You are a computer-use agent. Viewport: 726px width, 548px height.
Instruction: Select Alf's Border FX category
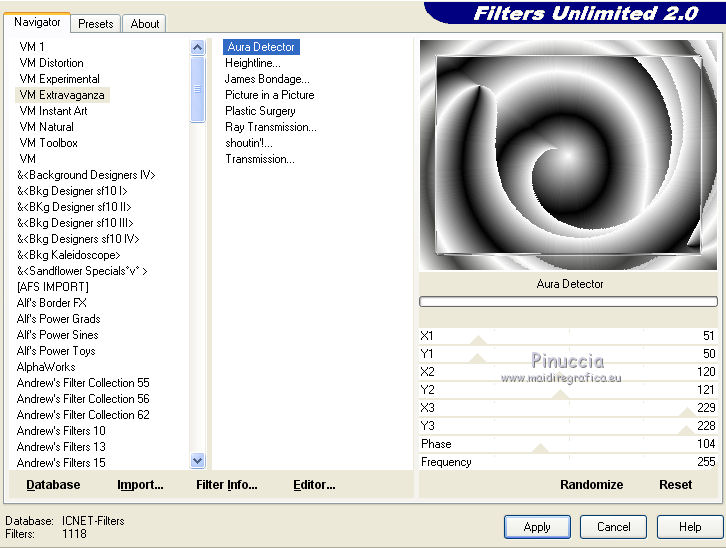51,303
